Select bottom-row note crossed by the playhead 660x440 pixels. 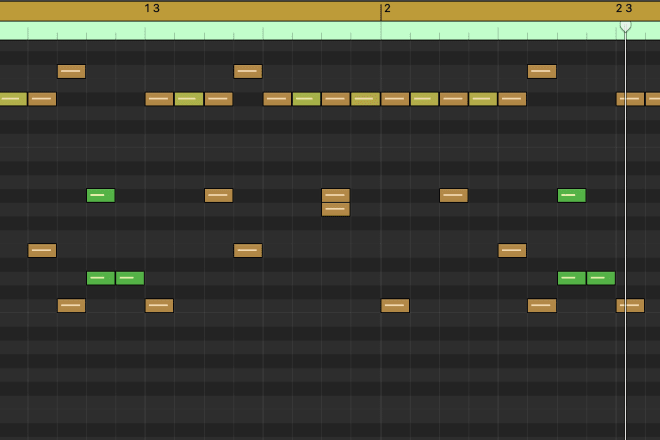point(630,306)
